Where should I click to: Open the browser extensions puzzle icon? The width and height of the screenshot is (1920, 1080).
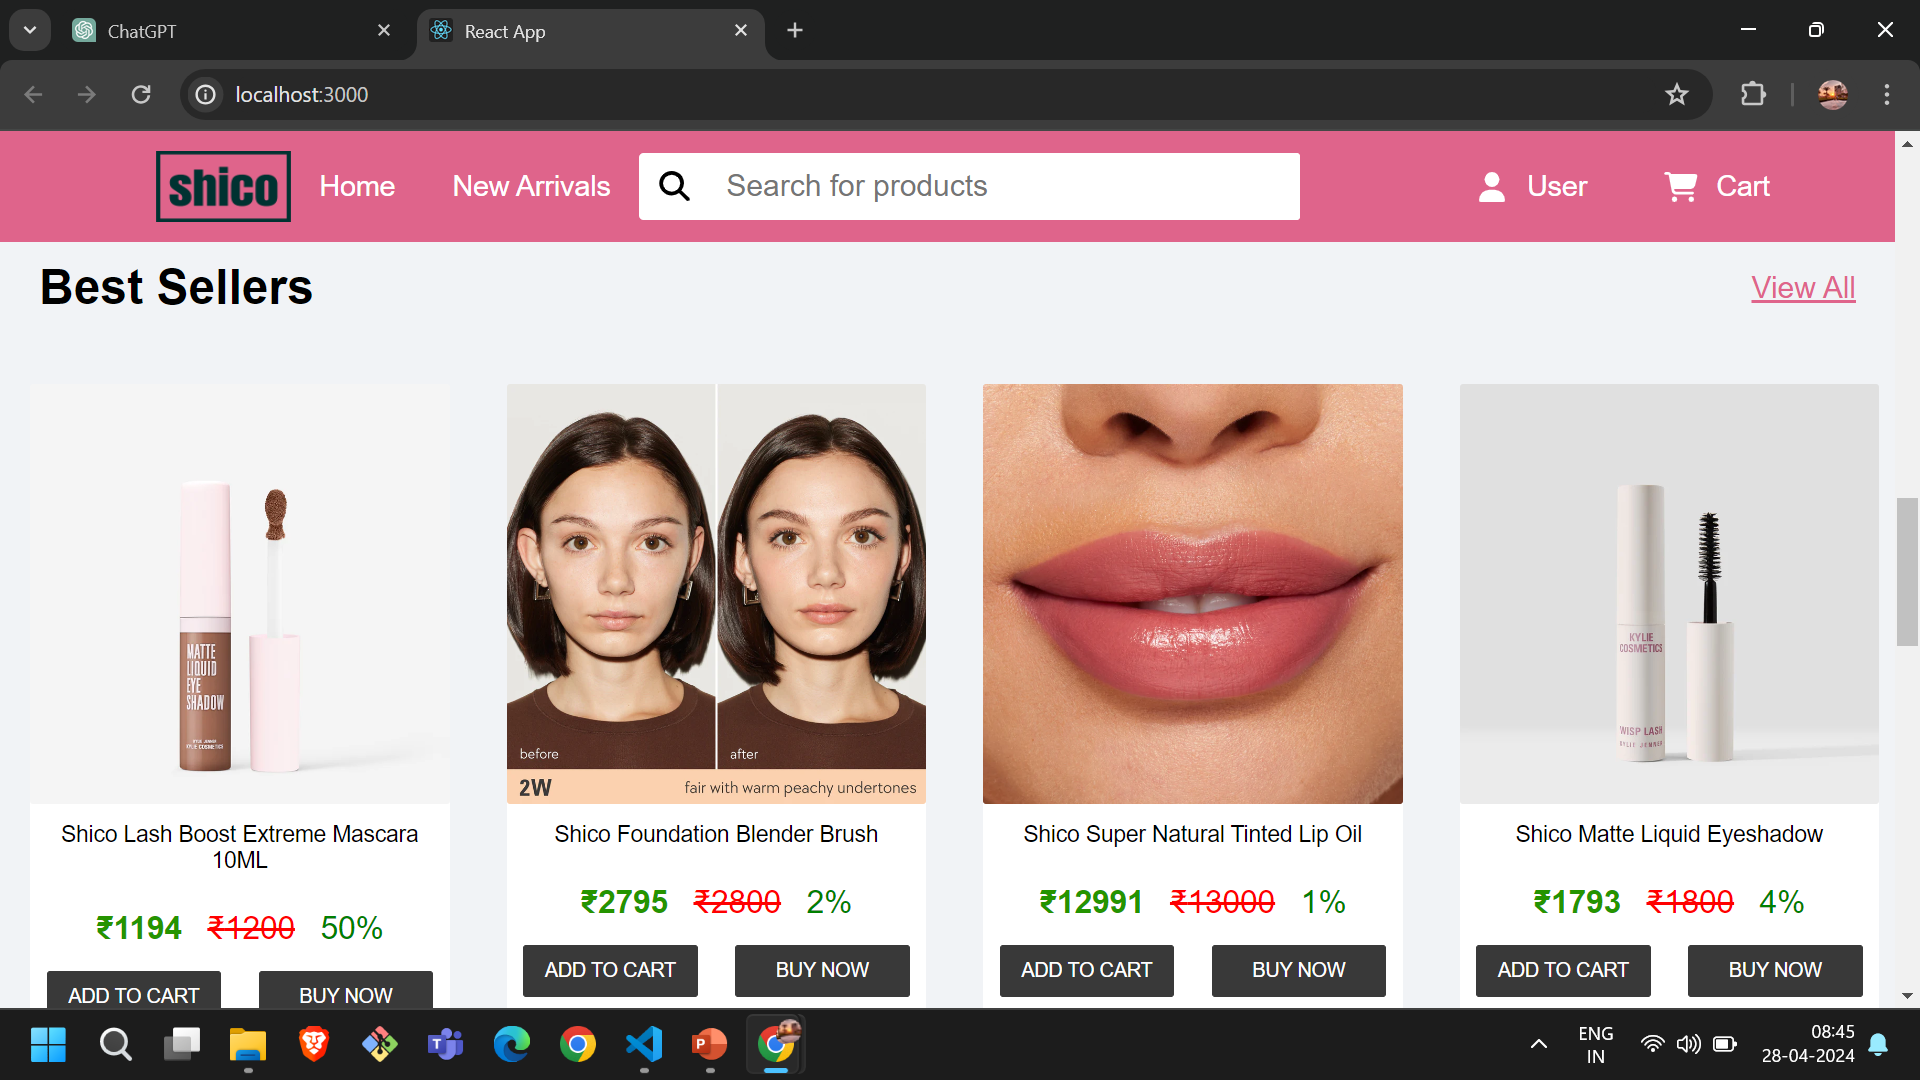point(1753,94)
